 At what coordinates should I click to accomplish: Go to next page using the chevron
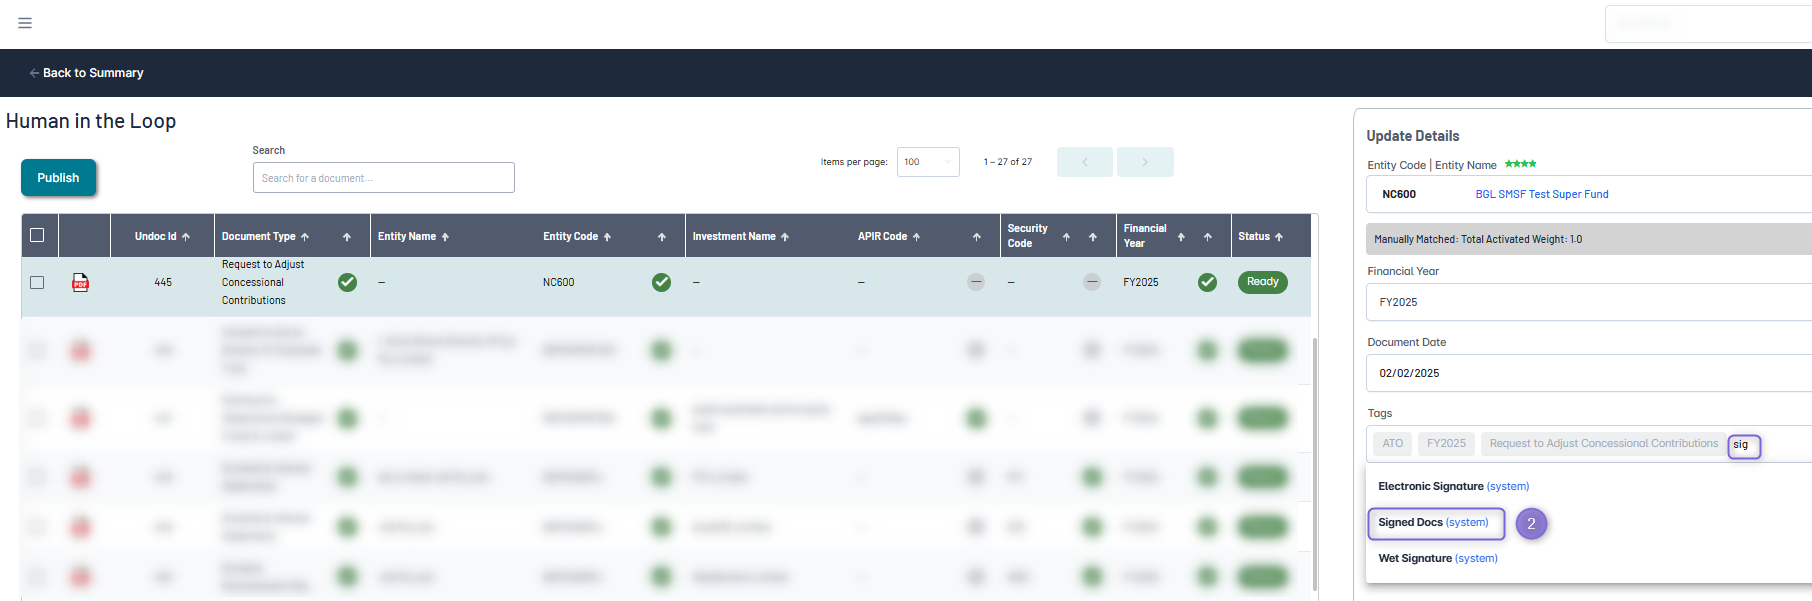tap(1145, 162)
